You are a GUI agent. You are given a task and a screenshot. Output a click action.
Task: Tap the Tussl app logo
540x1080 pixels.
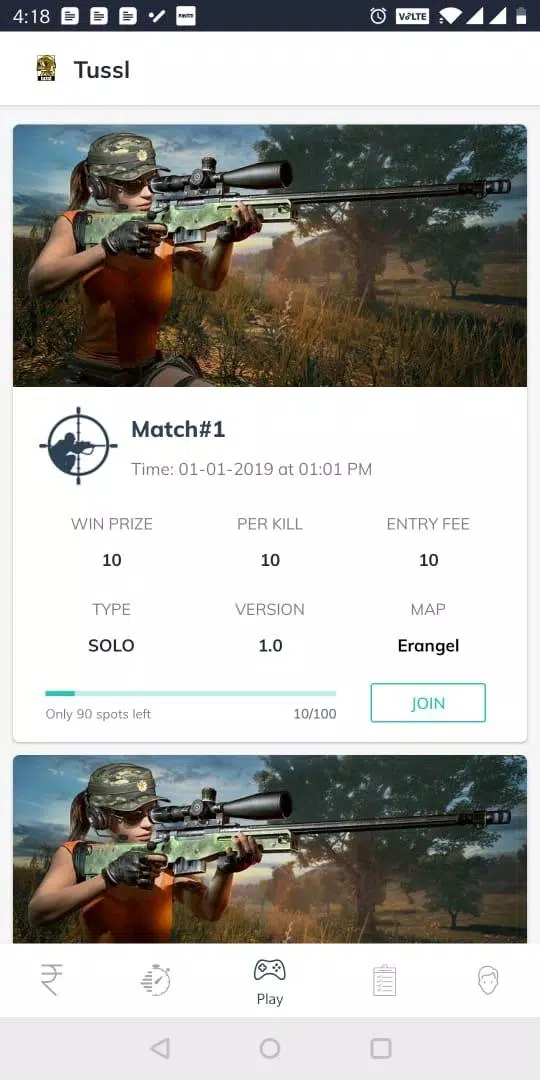point(46,68)
